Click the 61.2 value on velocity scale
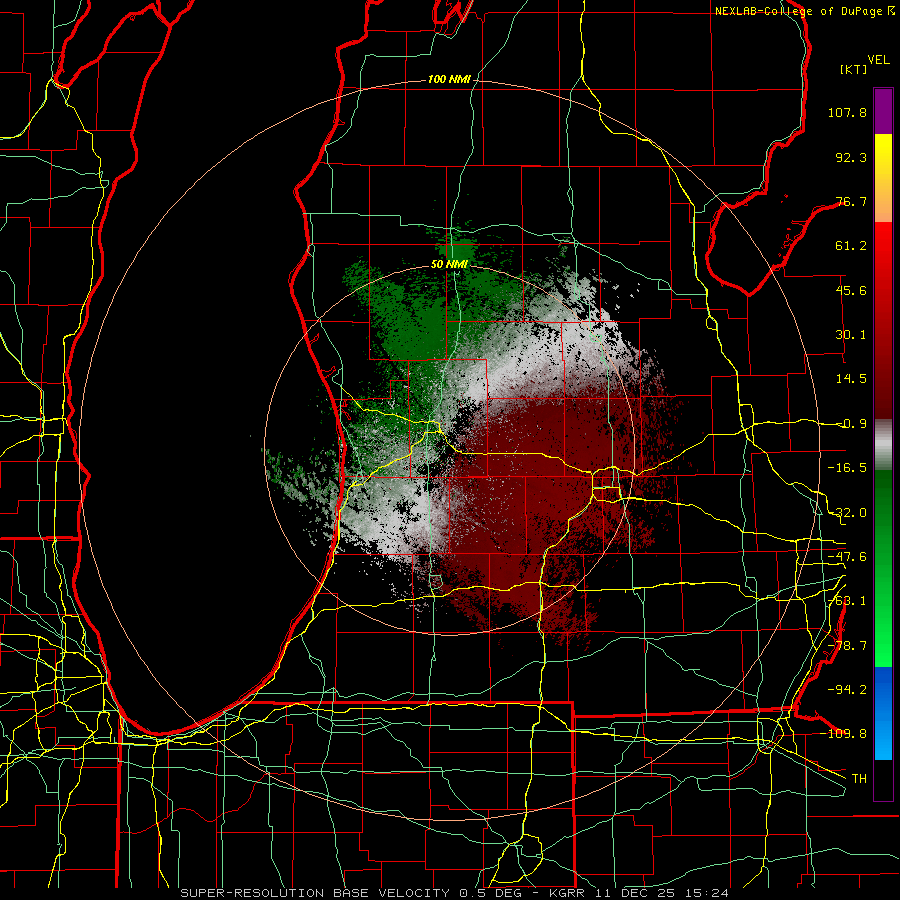 pyautogui.click(x=851, y=246)
